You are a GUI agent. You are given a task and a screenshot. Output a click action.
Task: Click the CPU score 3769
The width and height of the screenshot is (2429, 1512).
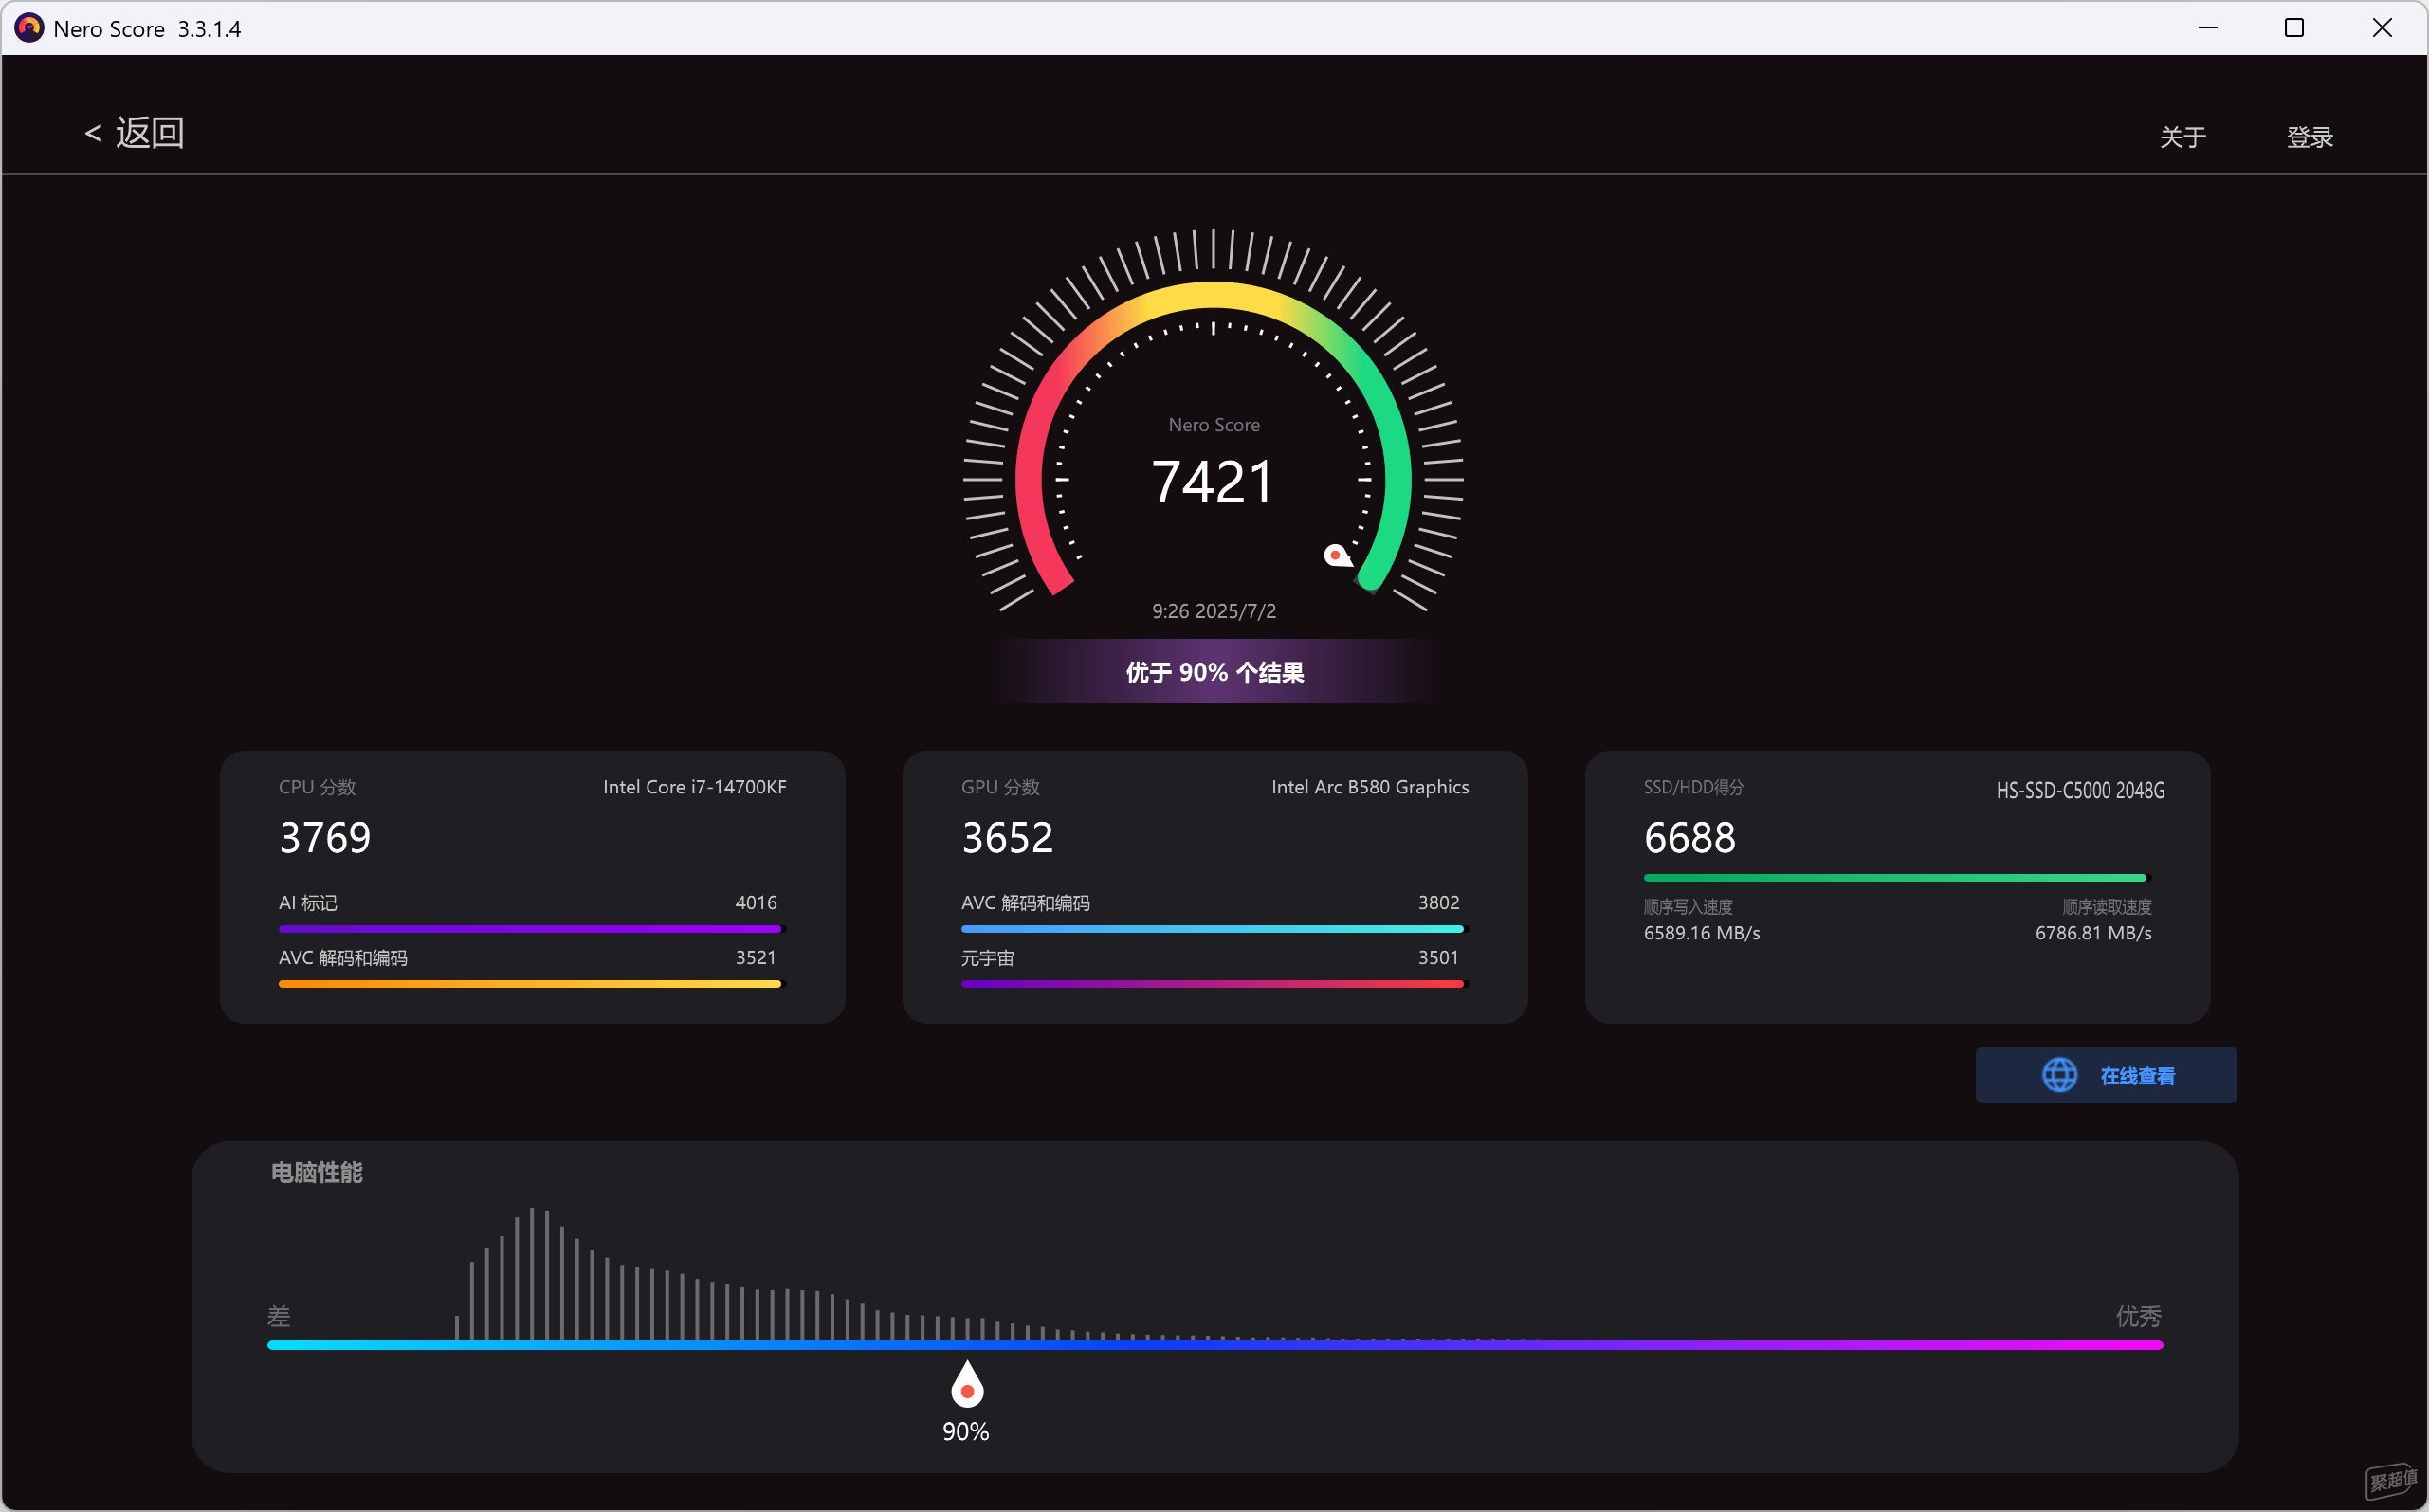[325, 838]
